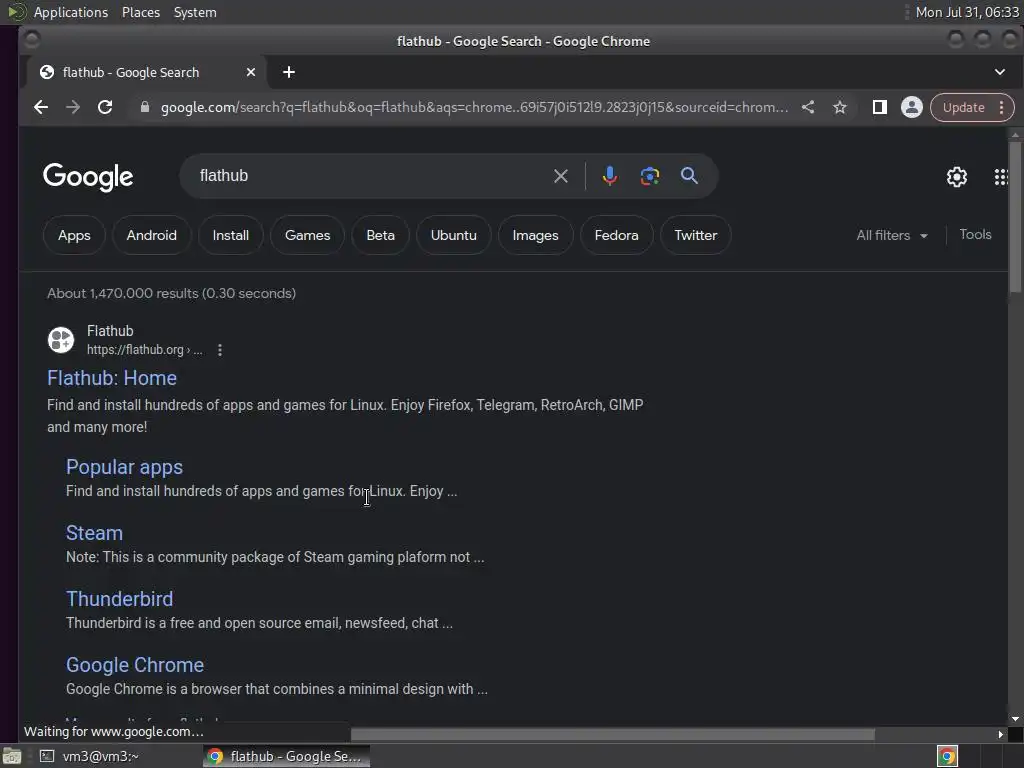This screenshot has height=768, width=1024.
Task: Select the Ubuntu filter chip
Action: [454, 235]
